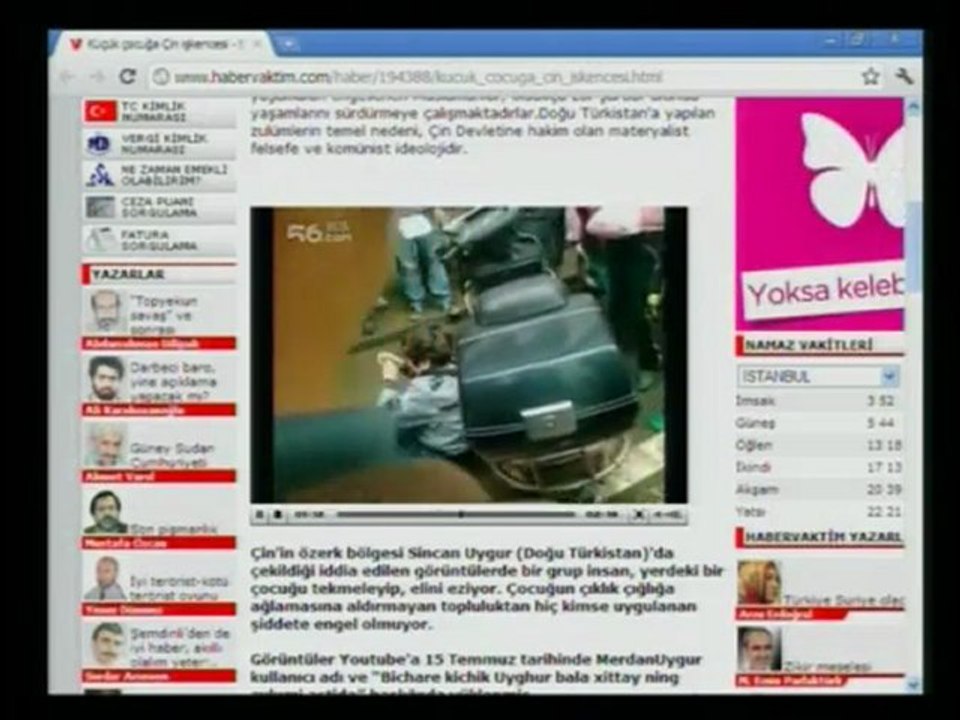Reload the page with the refresh icon
Screen dimensions: 960x720
127,77
